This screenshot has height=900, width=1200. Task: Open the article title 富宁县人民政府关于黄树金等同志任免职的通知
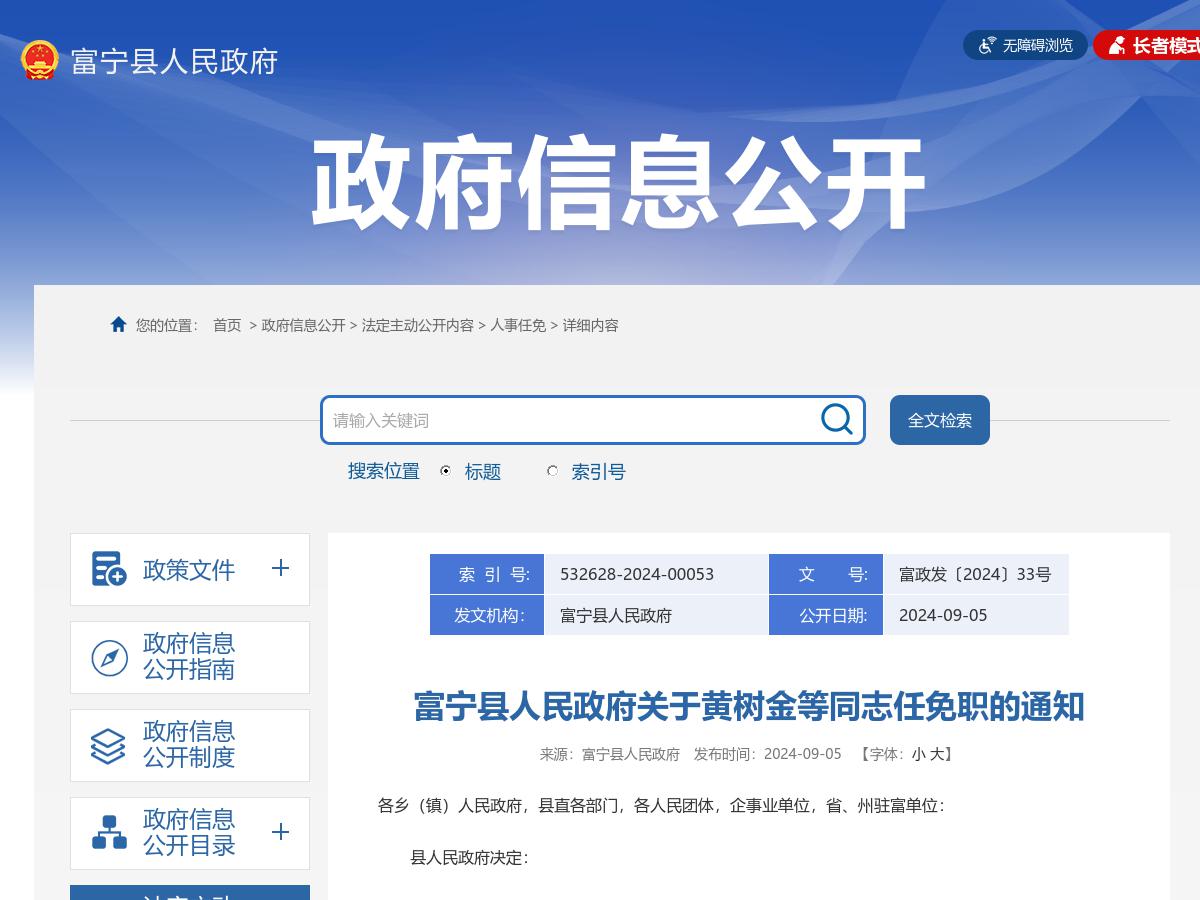coord(750,706)
